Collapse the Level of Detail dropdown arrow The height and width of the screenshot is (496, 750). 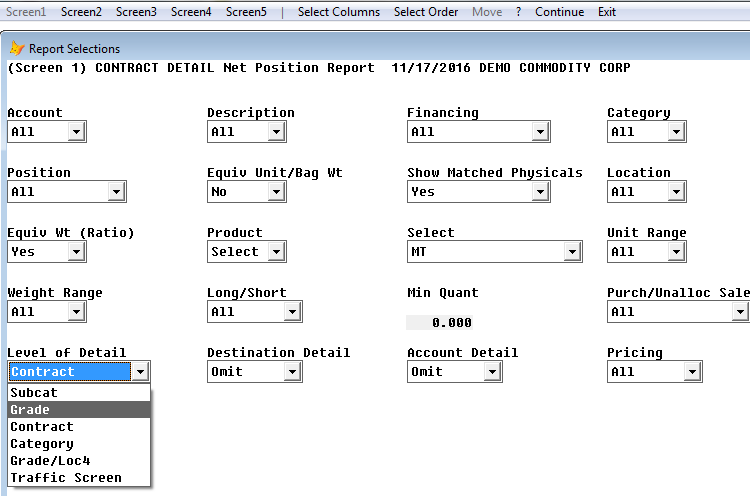click(140, 372)
